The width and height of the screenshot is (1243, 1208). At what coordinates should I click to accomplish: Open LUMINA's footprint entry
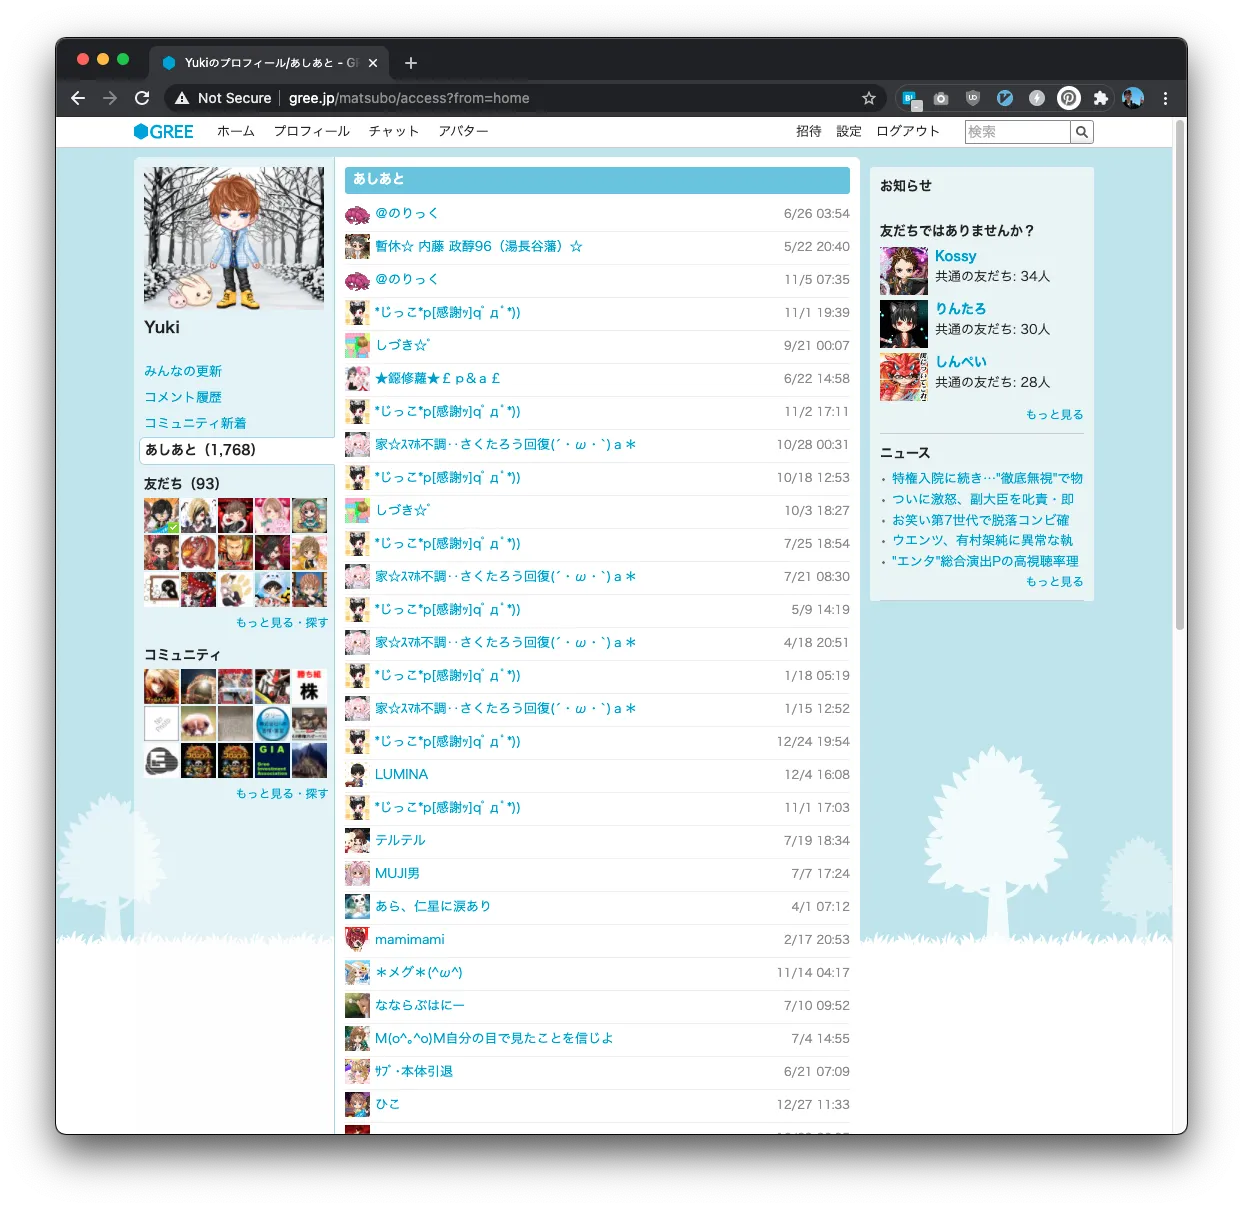pos(401,774)
